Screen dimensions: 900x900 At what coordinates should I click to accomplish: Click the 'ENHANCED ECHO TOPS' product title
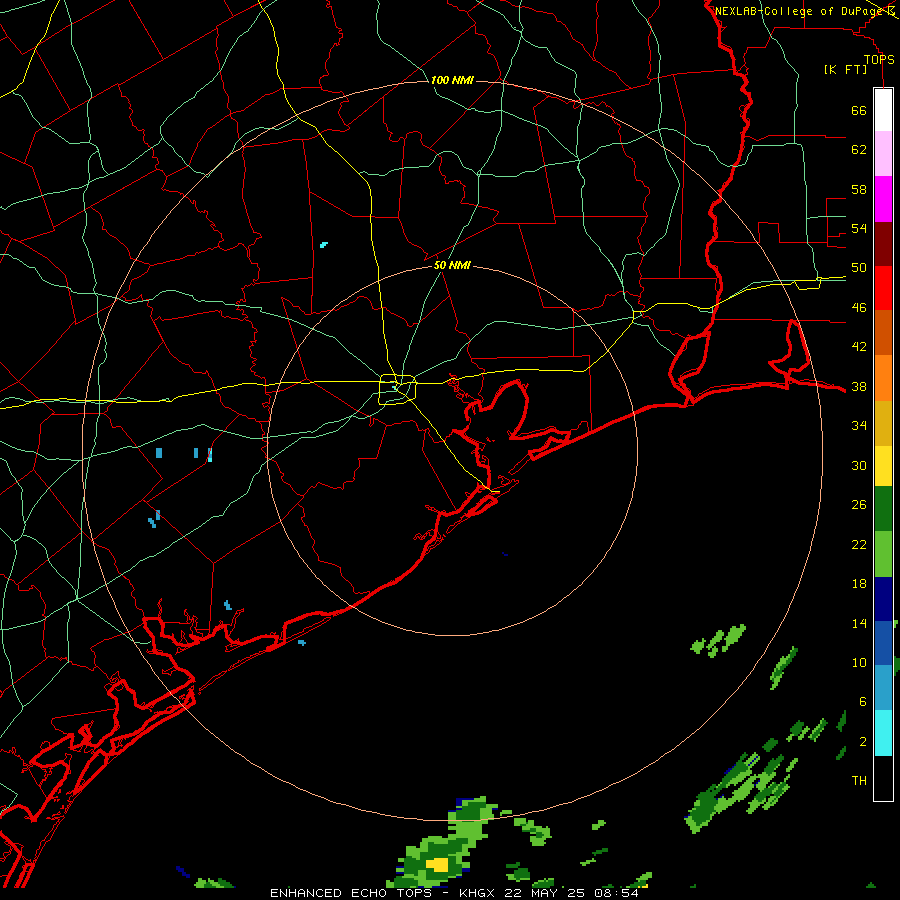pyautogui.click(x=351, y=893)
